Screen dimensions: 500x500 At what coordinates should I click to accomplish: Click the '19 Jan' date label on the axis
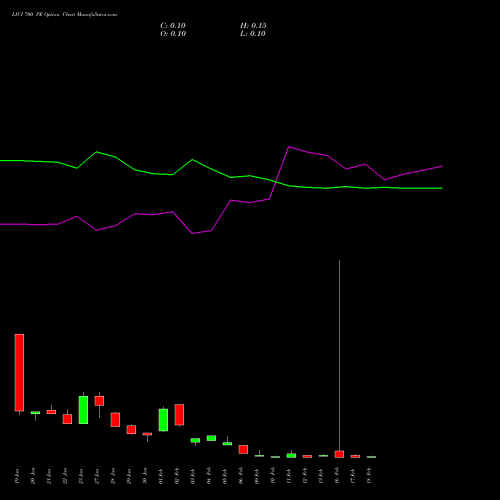(17, 476)
